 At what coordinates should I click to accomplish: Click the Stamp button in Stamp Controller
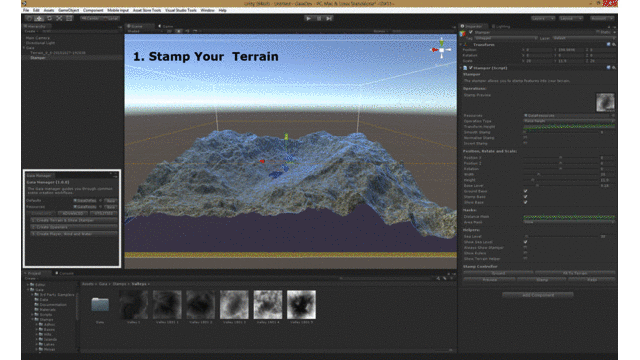coord(542,280)
